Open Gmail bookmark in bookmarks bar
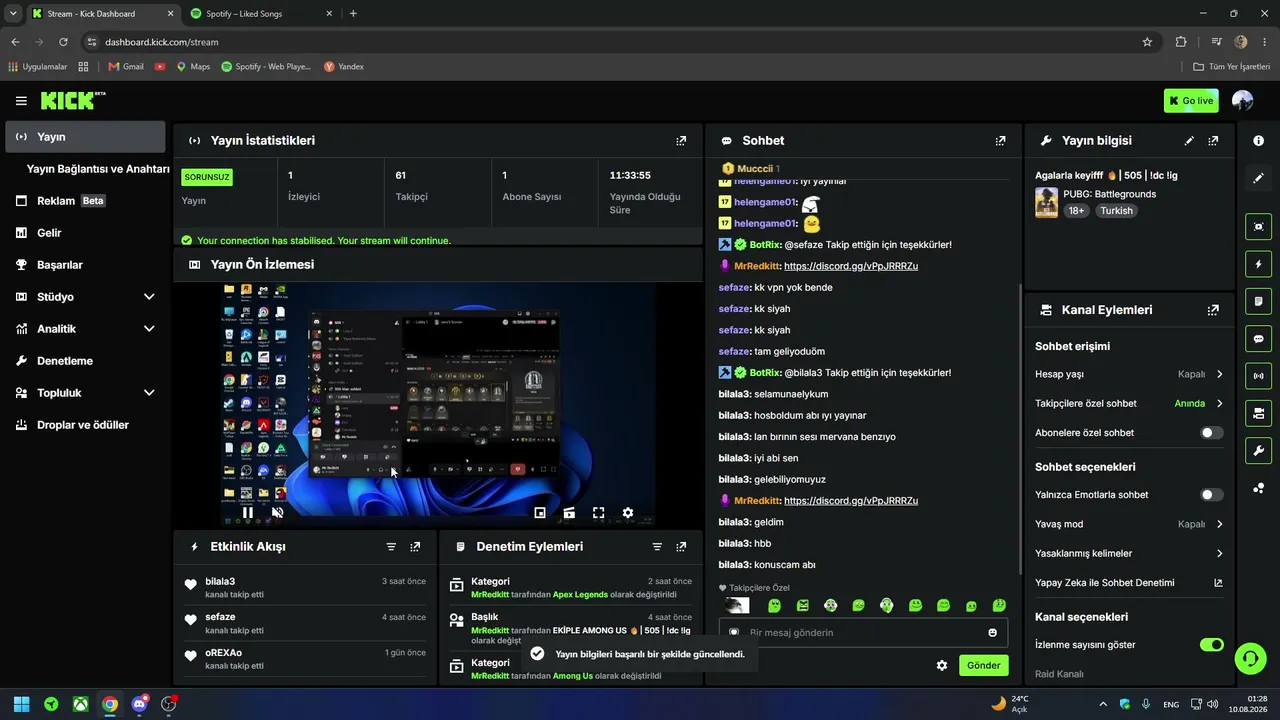The image size is (1280, 720). [x=126, y=67]
